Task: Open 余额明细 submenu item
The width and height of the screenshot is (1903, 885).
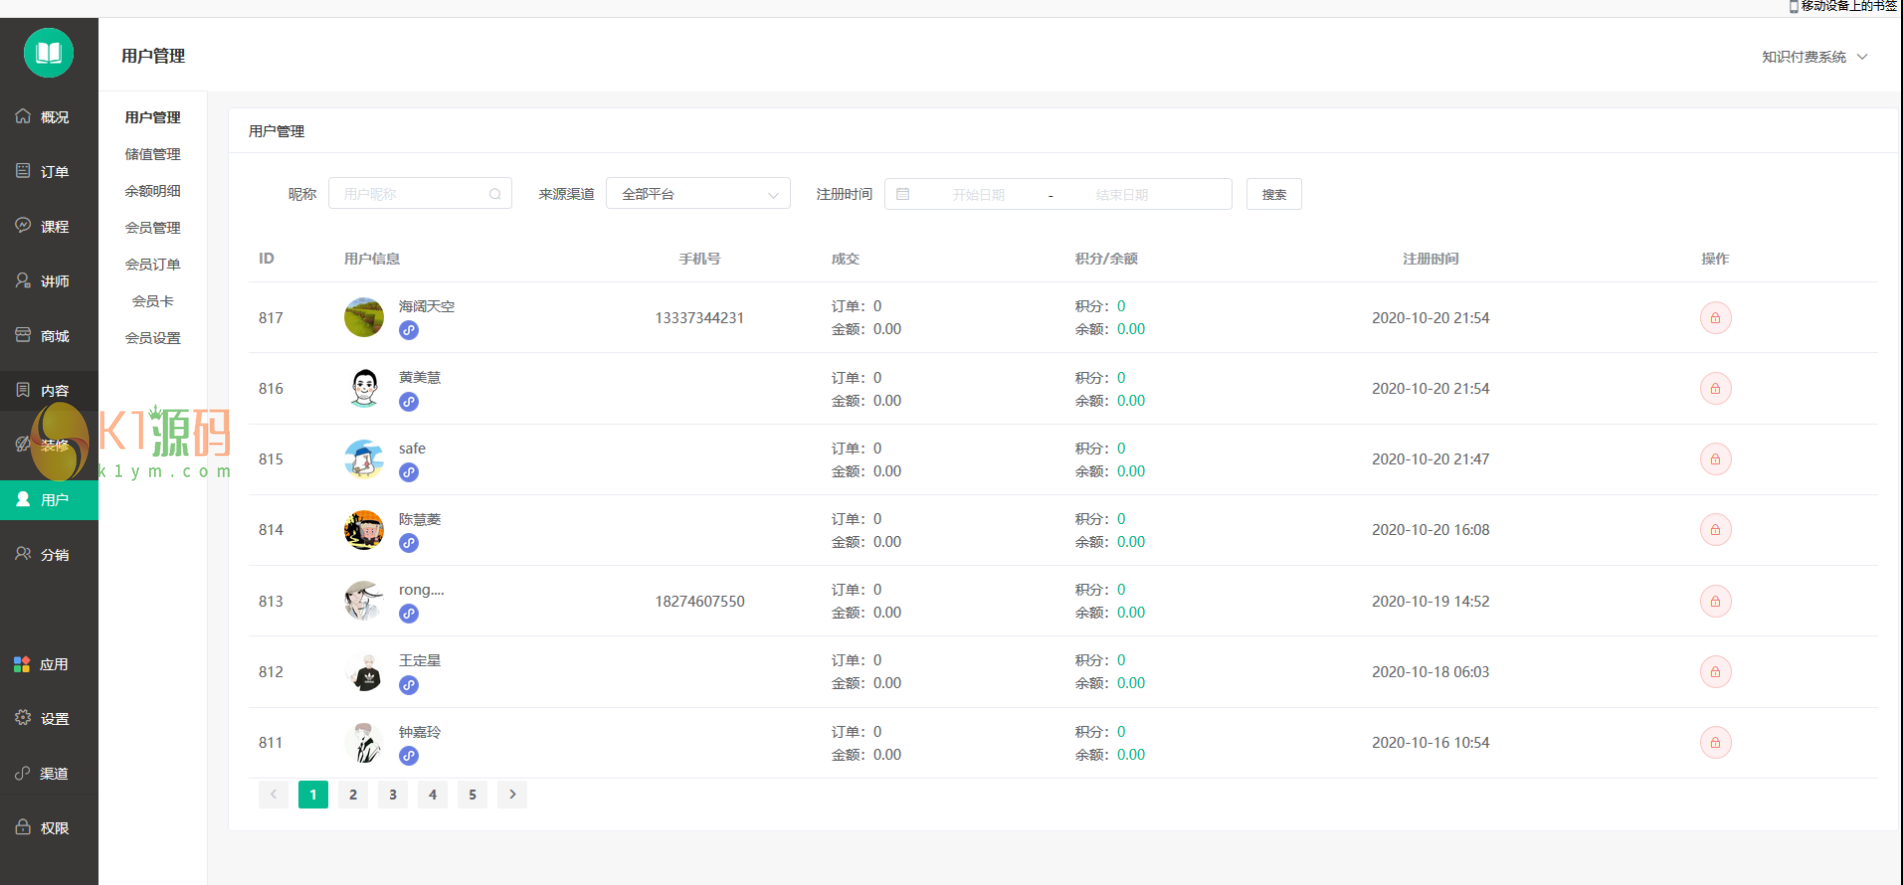Action: [x=152, y=191]
